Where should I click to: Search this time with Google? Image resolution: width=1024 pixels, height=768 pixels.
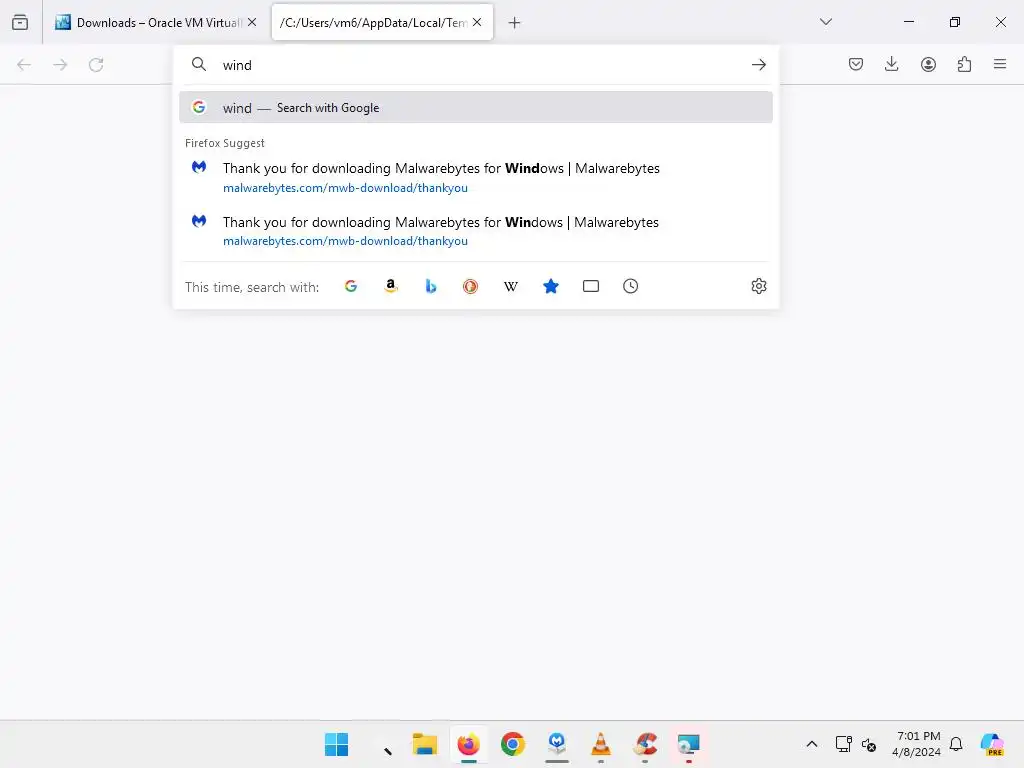click(x=351, y=286)
